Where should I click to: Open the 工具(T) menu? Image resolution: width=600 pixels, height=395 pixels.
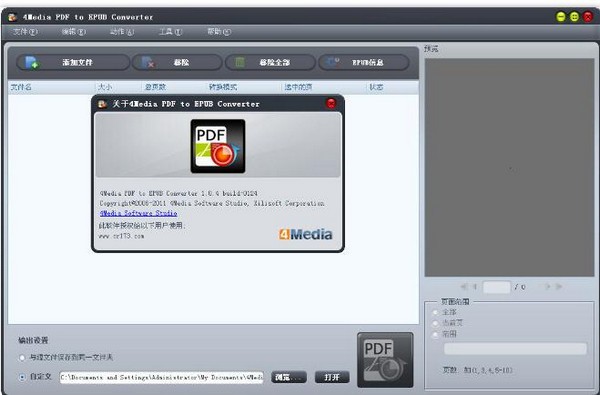(x=170, y=32)
